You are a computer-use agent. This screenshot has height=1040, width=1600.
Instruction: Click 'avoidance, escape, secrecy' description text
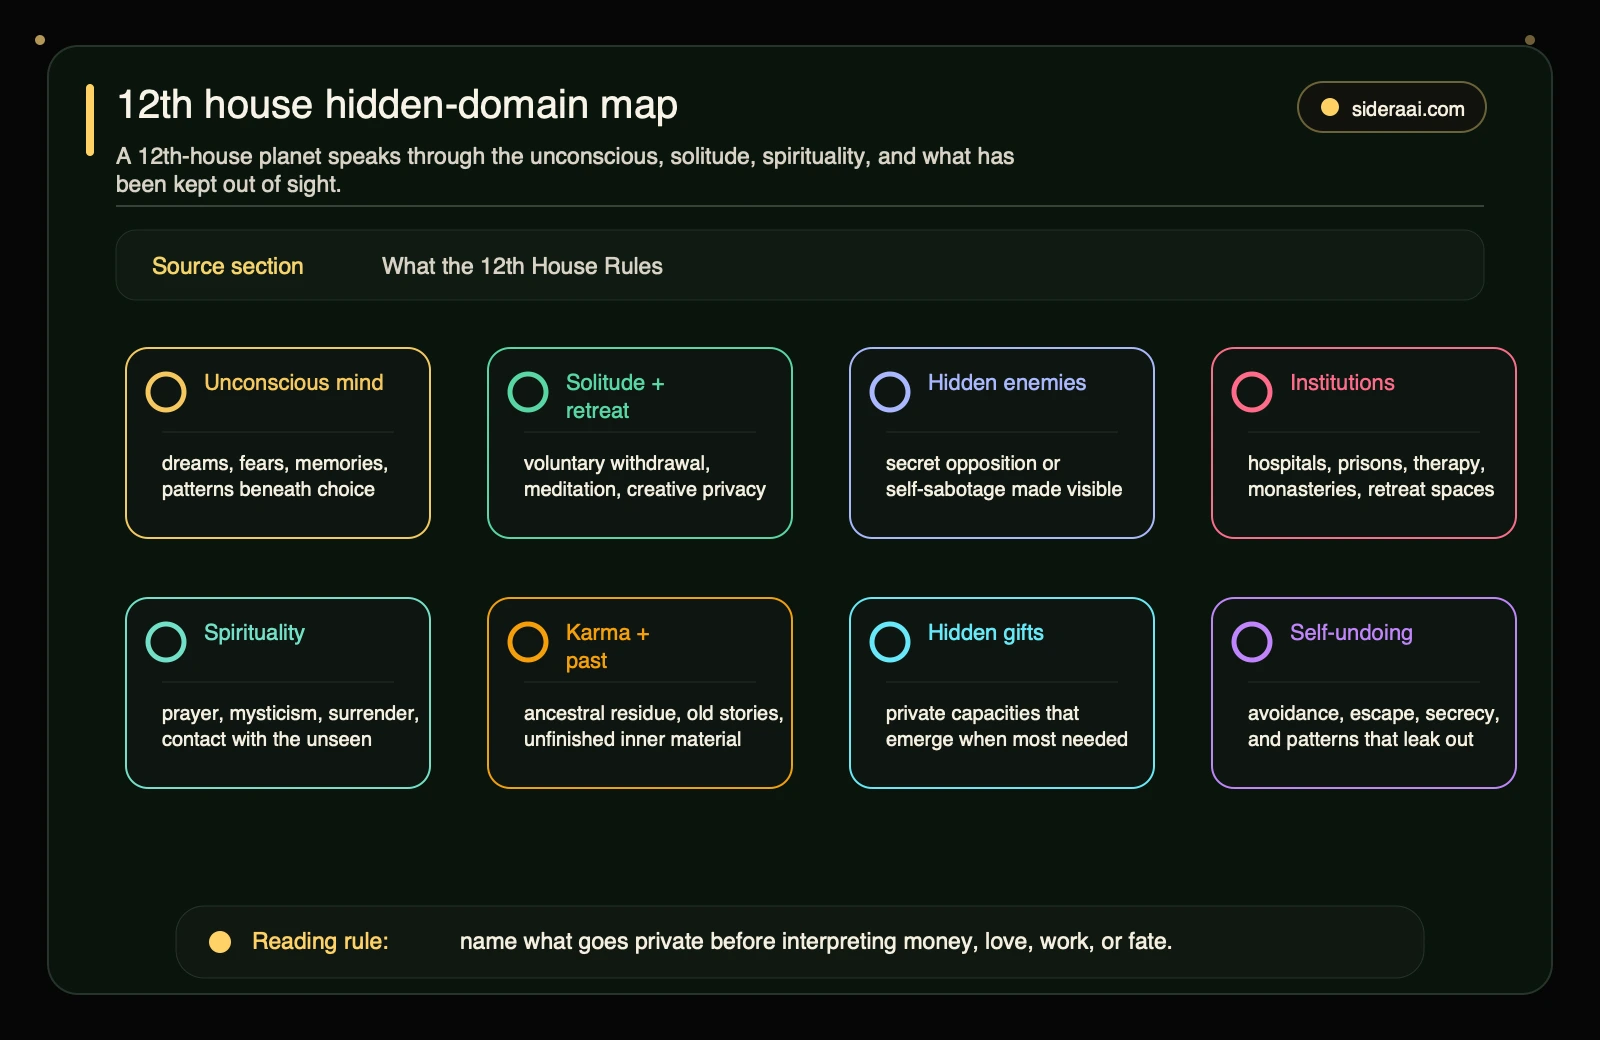1373,726
